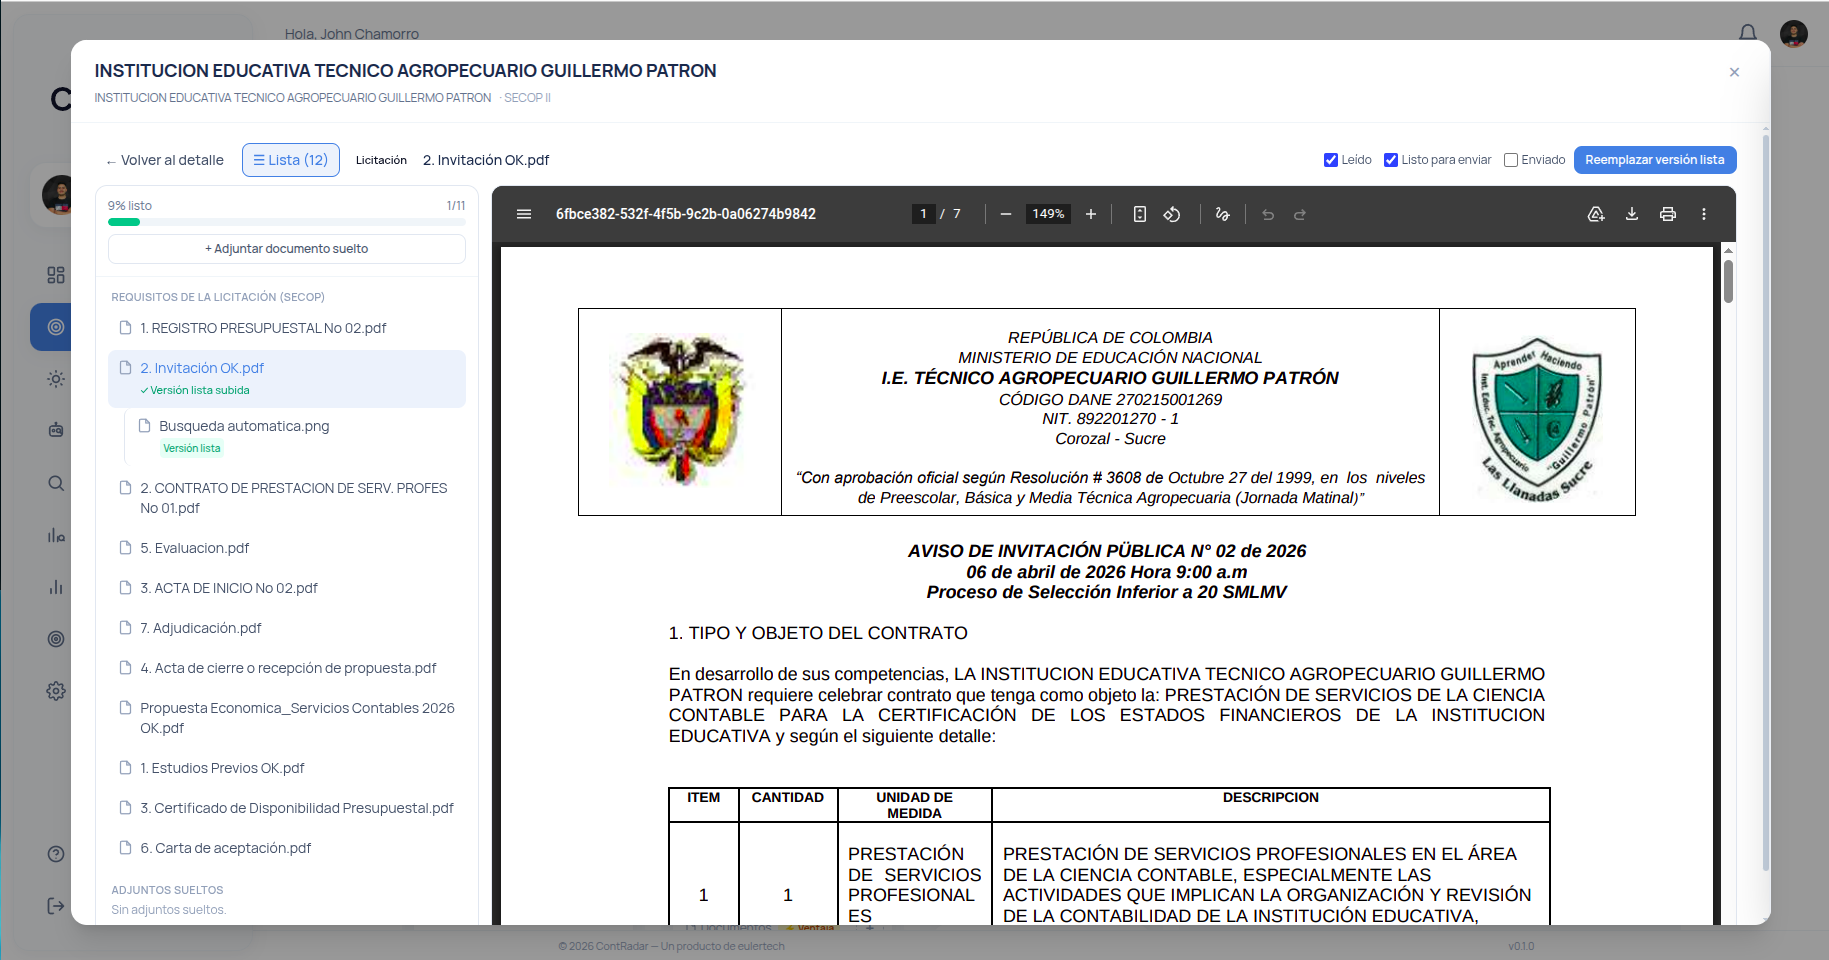The height and width of the screenshot is (960, 1829).
Task: Click the SECOP II label
Action: pos(527,98)
